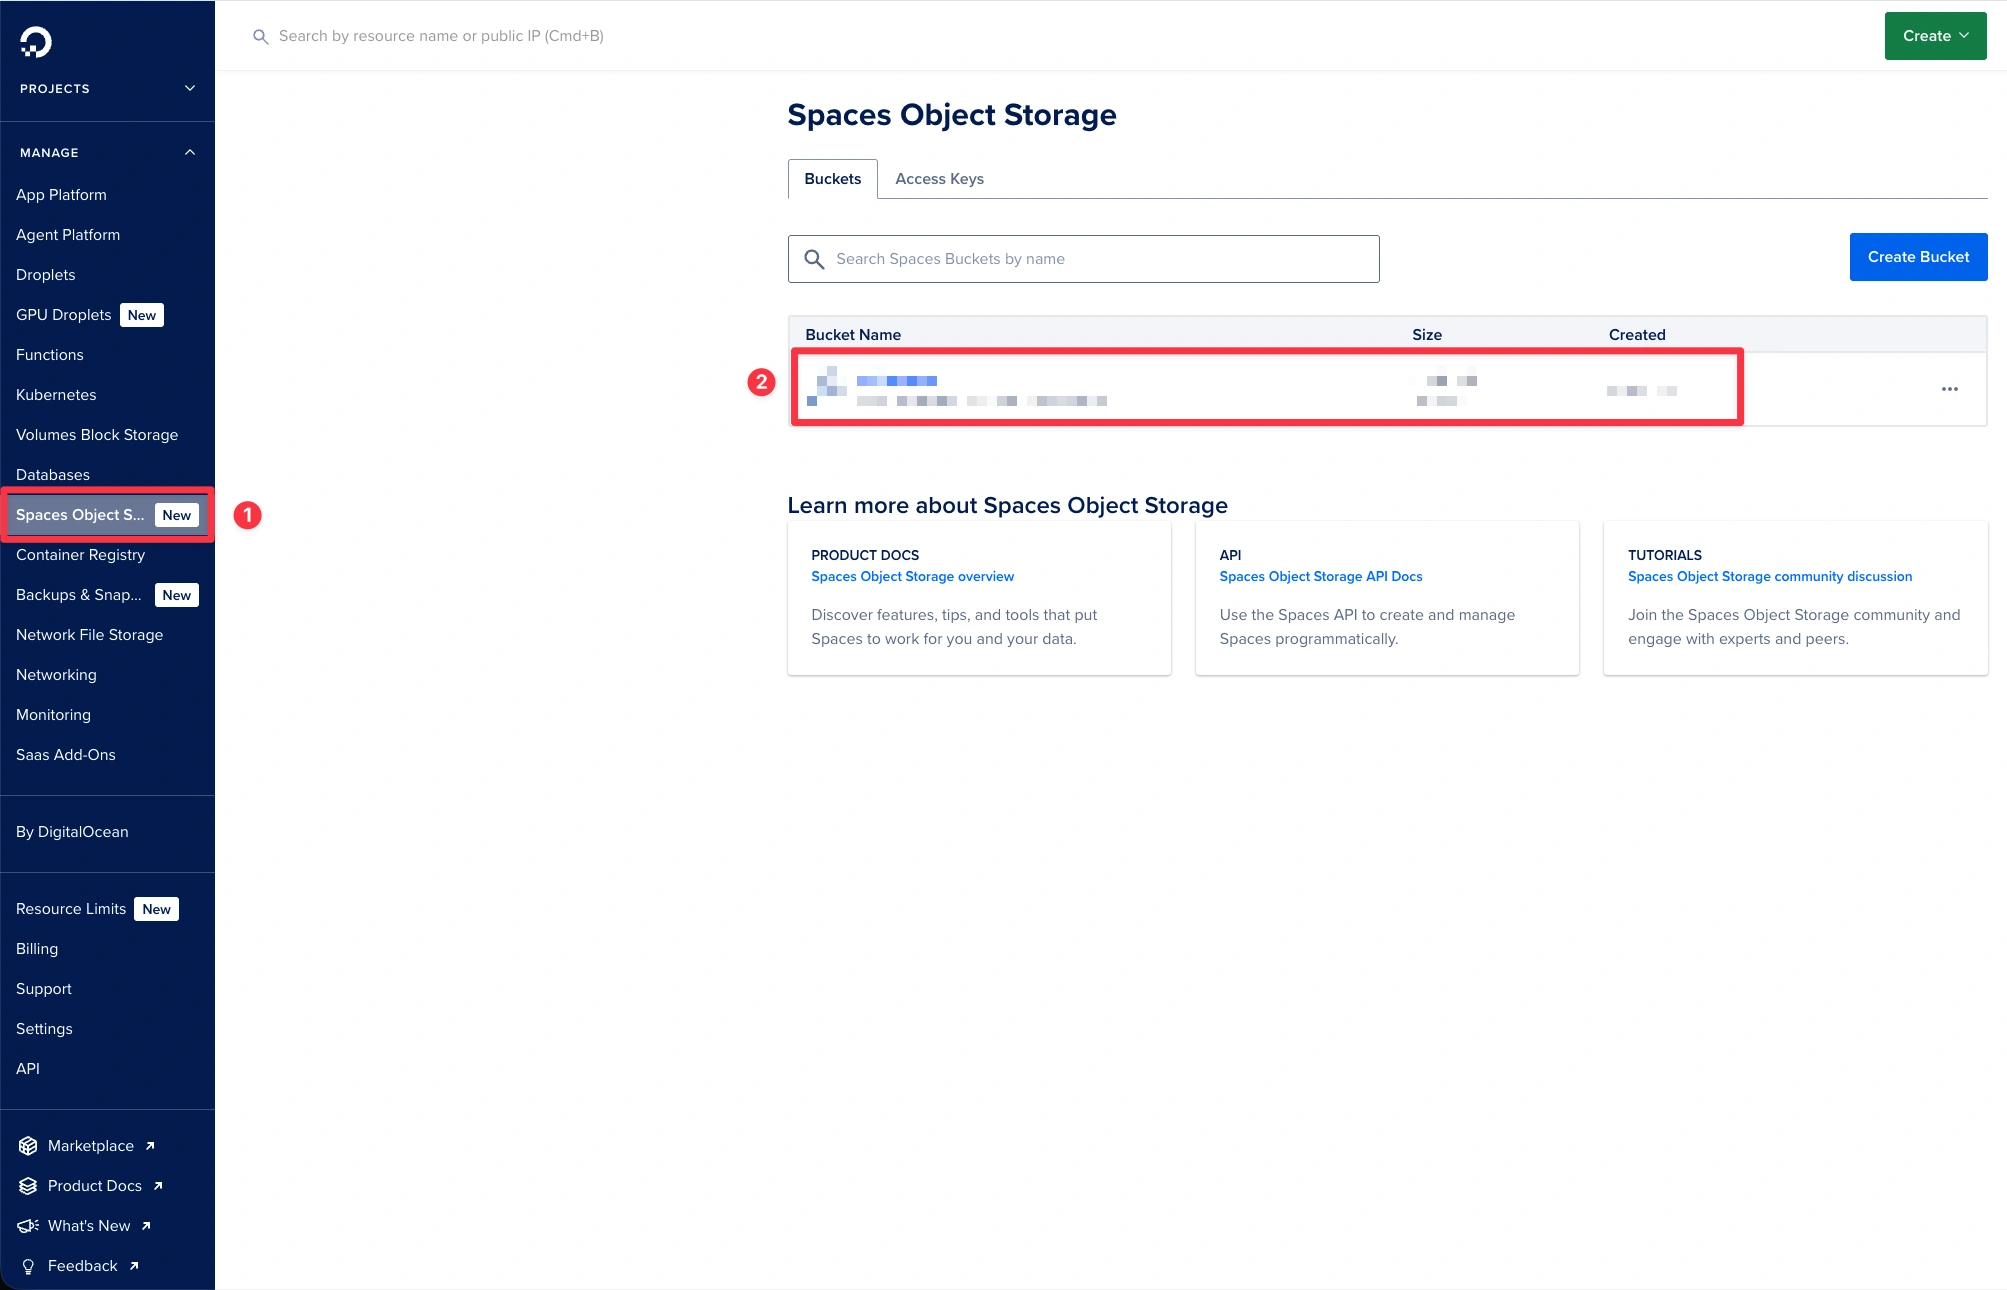The height and width of the screenshot is (1290, 2007).
Task: Visit the Spaces community discussion
Action: 1769,576
